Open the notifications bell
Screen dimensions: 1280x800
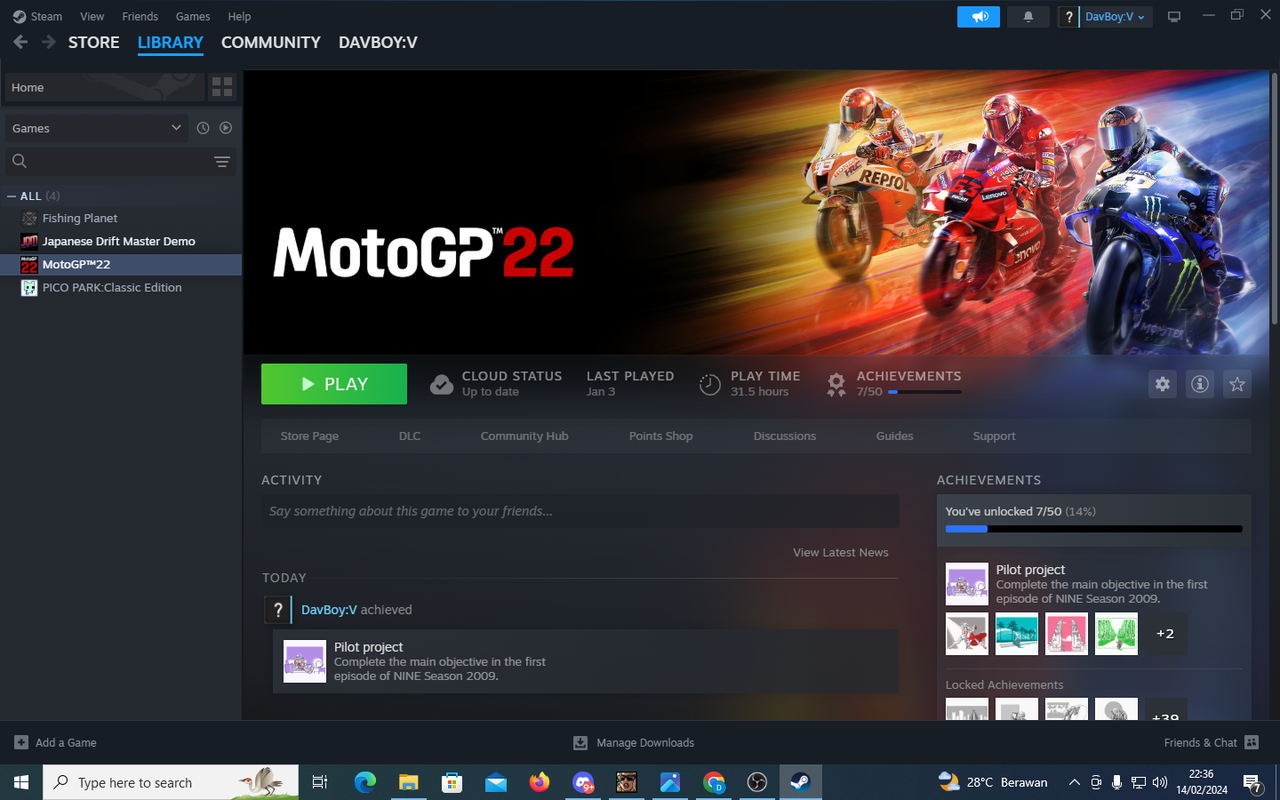[x=1028, y=17]
